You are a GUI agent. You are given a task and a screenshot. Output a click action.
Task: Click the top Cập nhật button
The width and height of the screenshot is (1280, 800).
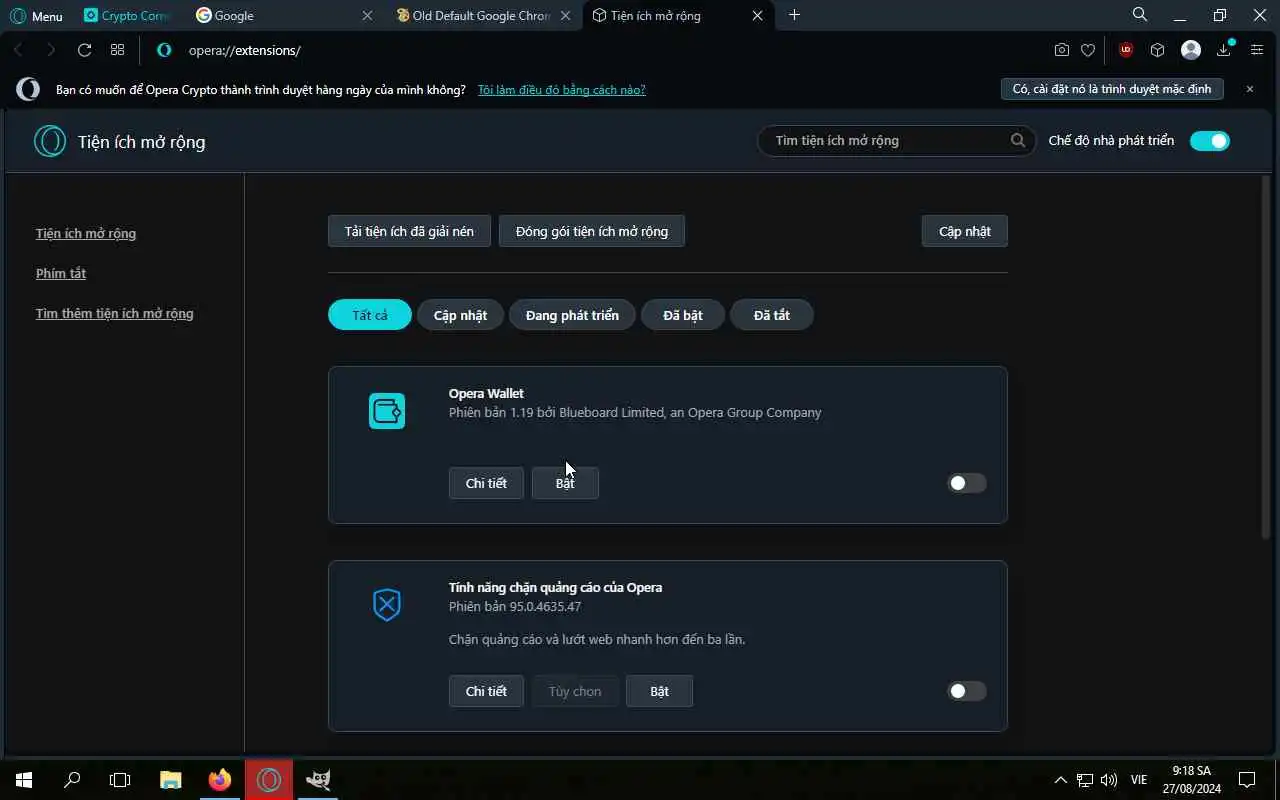tap(965, 231)
